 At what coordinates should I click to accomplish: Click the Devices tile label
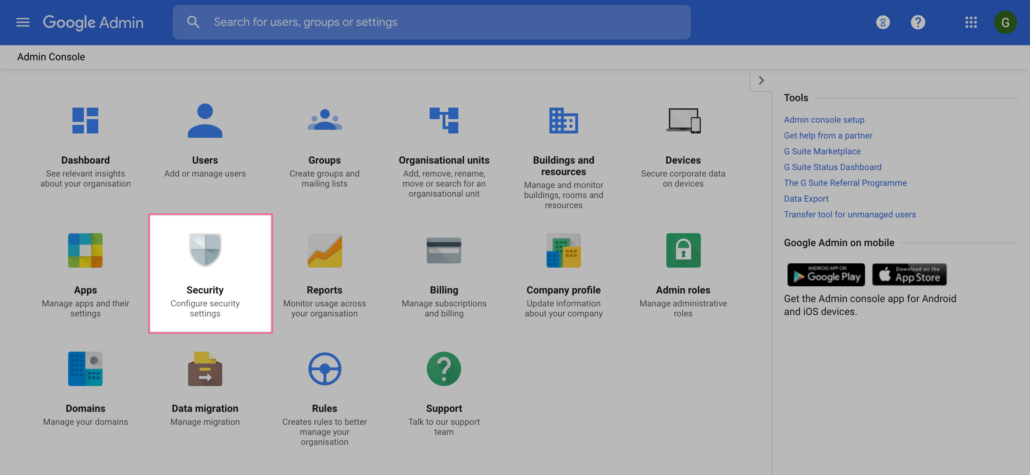(x=683, y=160)
